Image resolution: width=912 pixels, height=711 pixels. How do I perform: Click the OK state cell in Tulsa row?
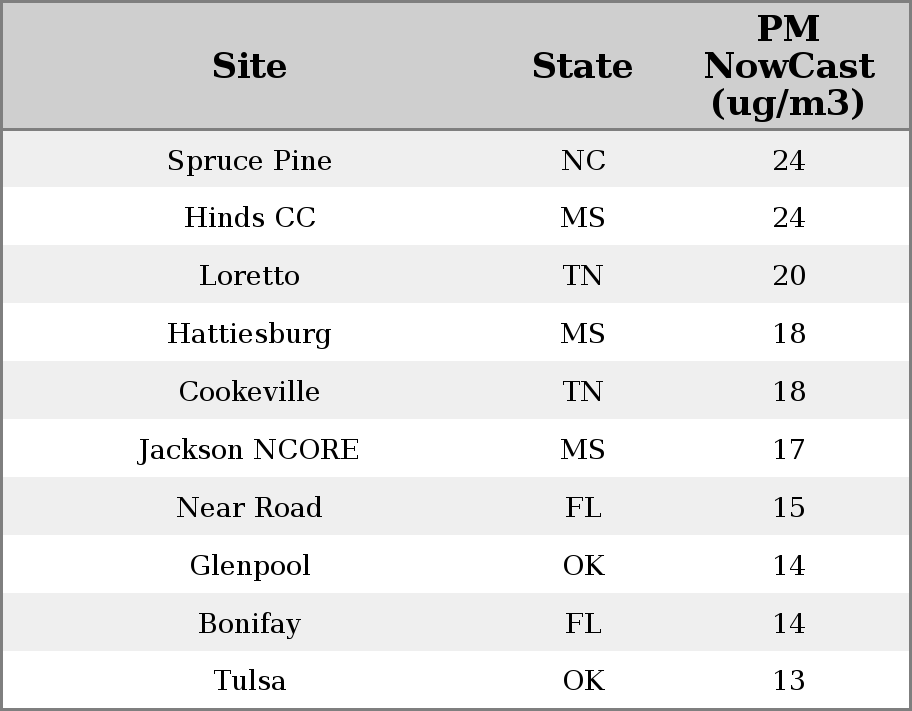pyautogui.click(x=583, y=680)
